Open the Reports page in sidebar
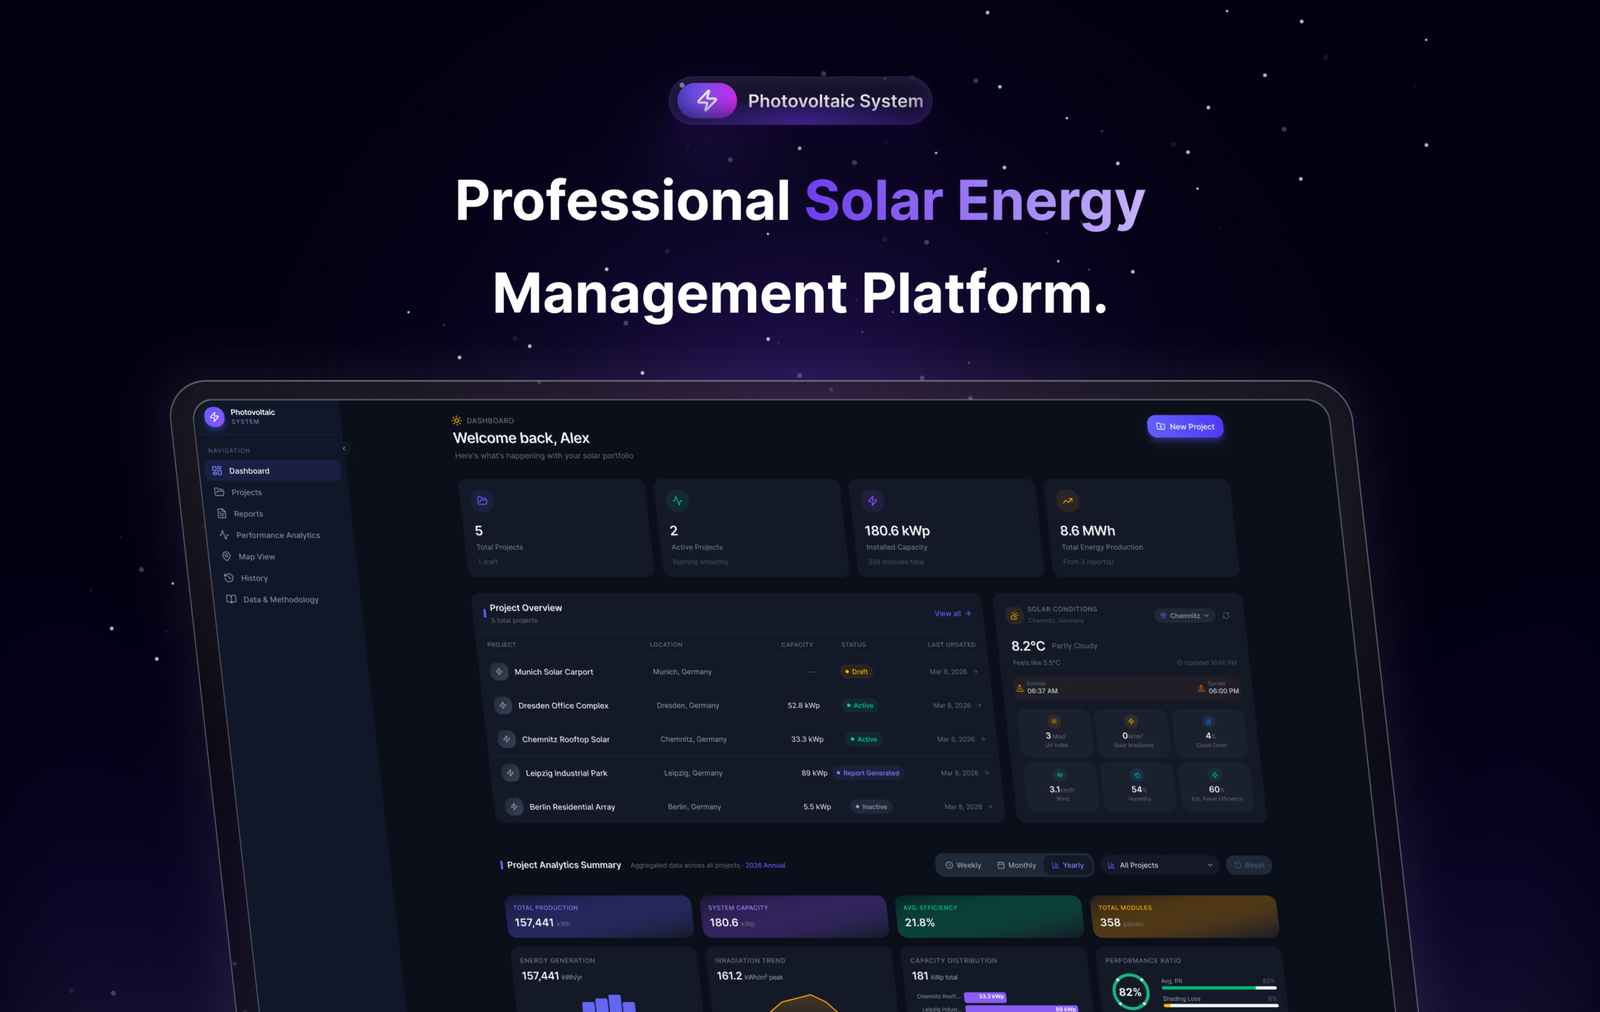1600x1012 pixels. (x=248, y=514)
